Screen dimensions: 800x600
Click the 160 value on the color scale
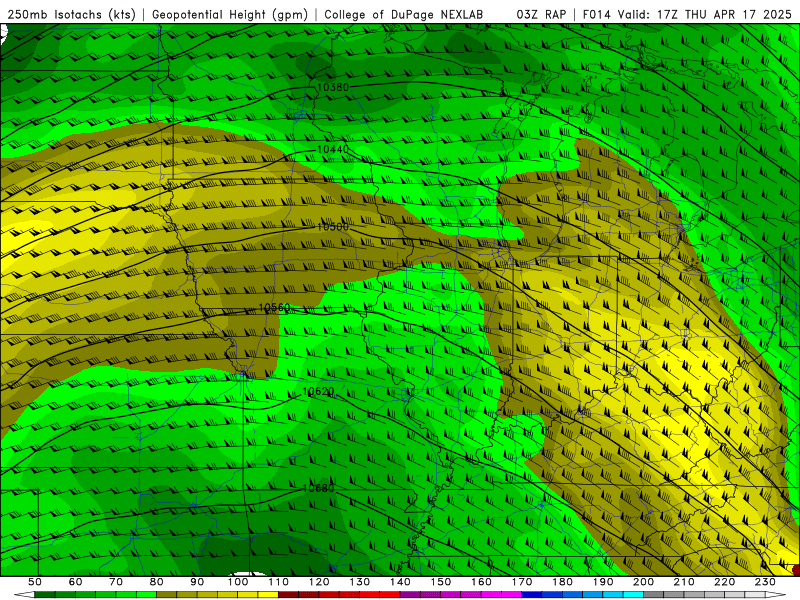481,582
